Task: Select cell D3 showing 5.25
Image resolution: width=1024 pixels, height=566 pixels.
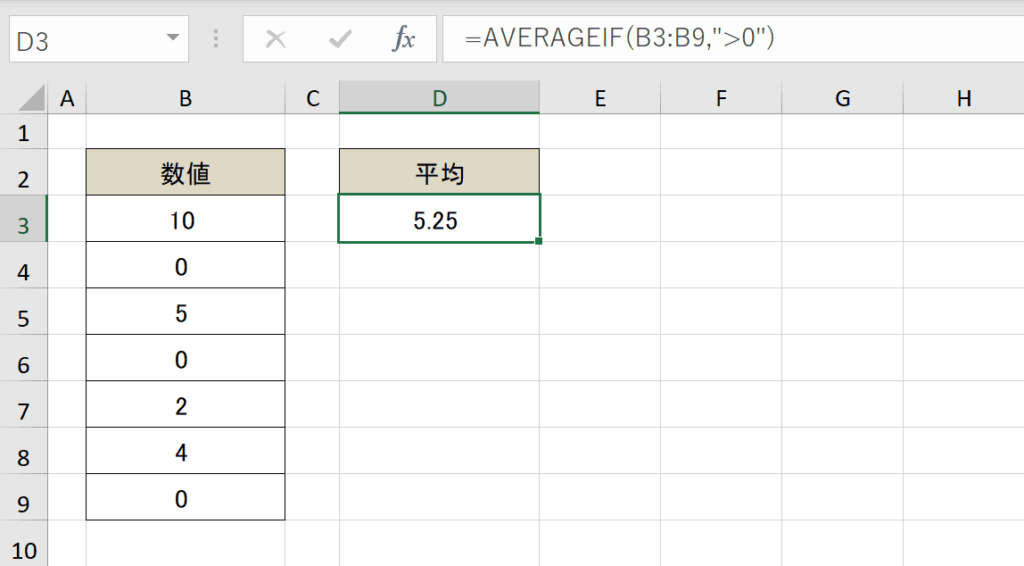Action: [x=439, y=219]
